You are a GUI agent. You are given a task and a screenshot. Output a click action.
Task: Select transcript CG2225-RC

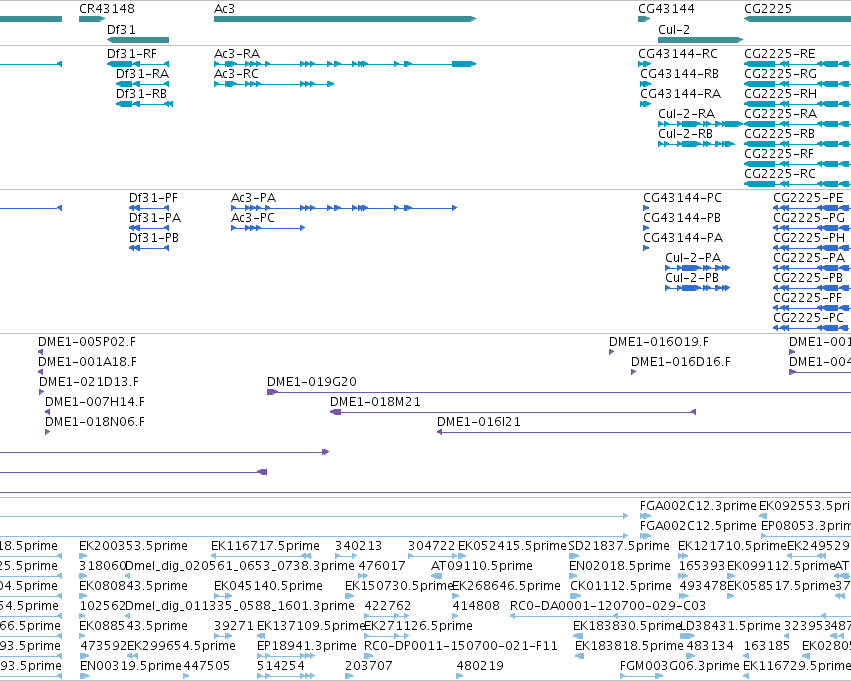tap(780, 174)
